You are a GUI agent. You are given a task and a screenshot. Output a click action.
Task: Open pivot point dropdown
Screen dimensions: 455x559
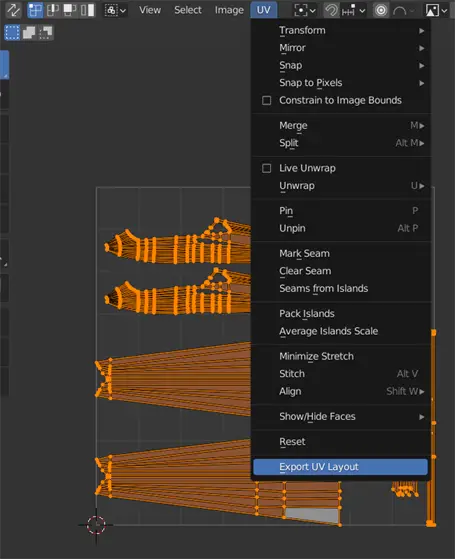[x=305, y=10]
